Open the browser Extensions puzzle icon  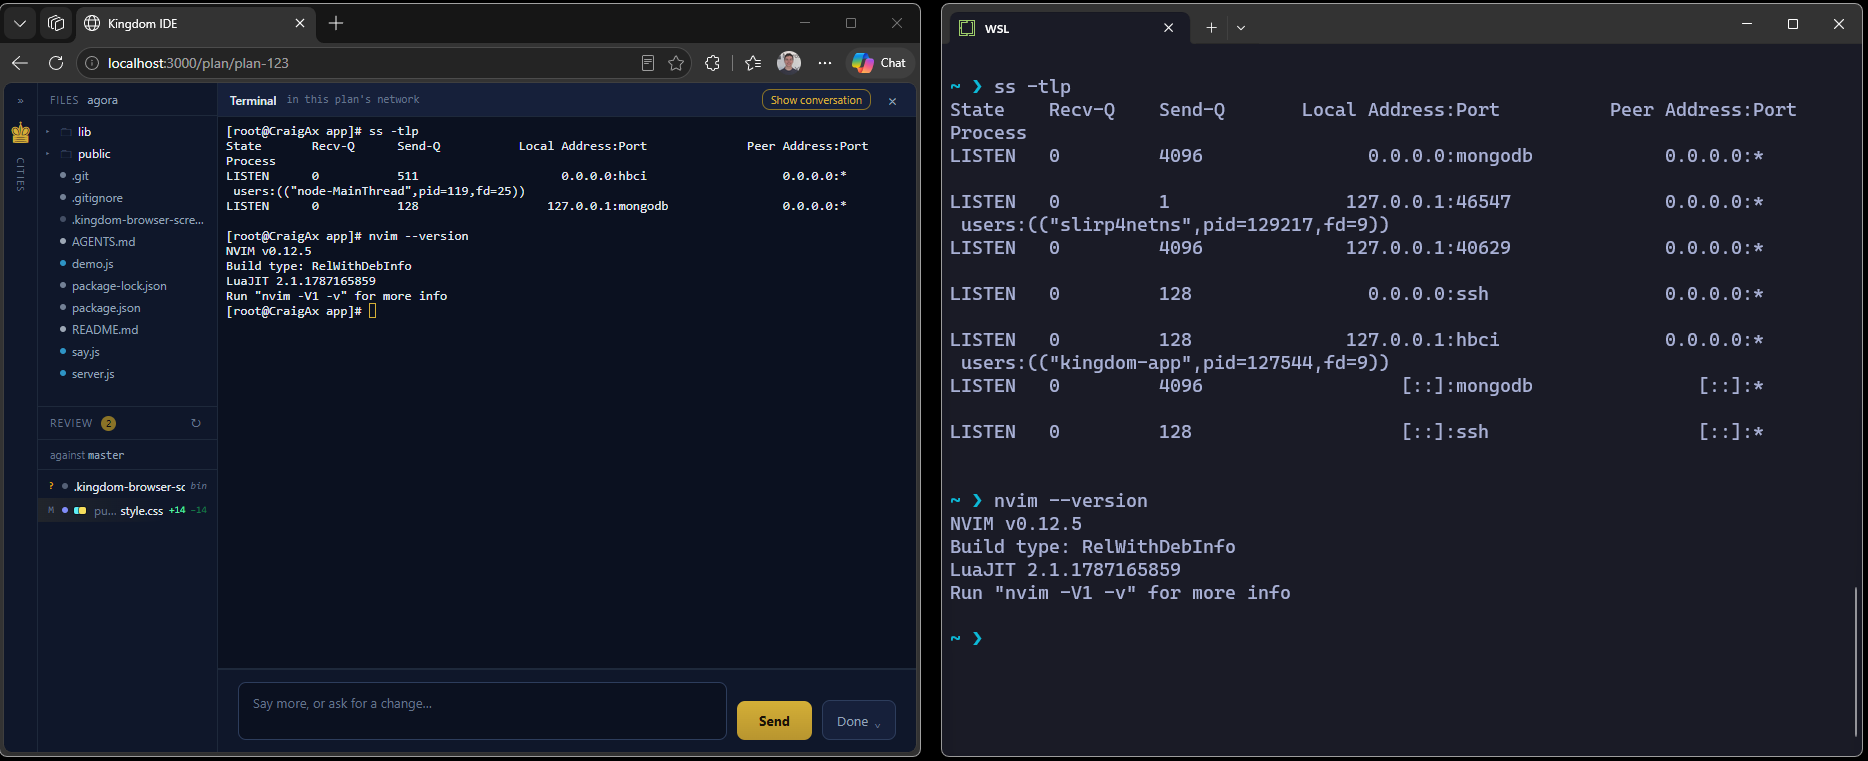point(712,63)
